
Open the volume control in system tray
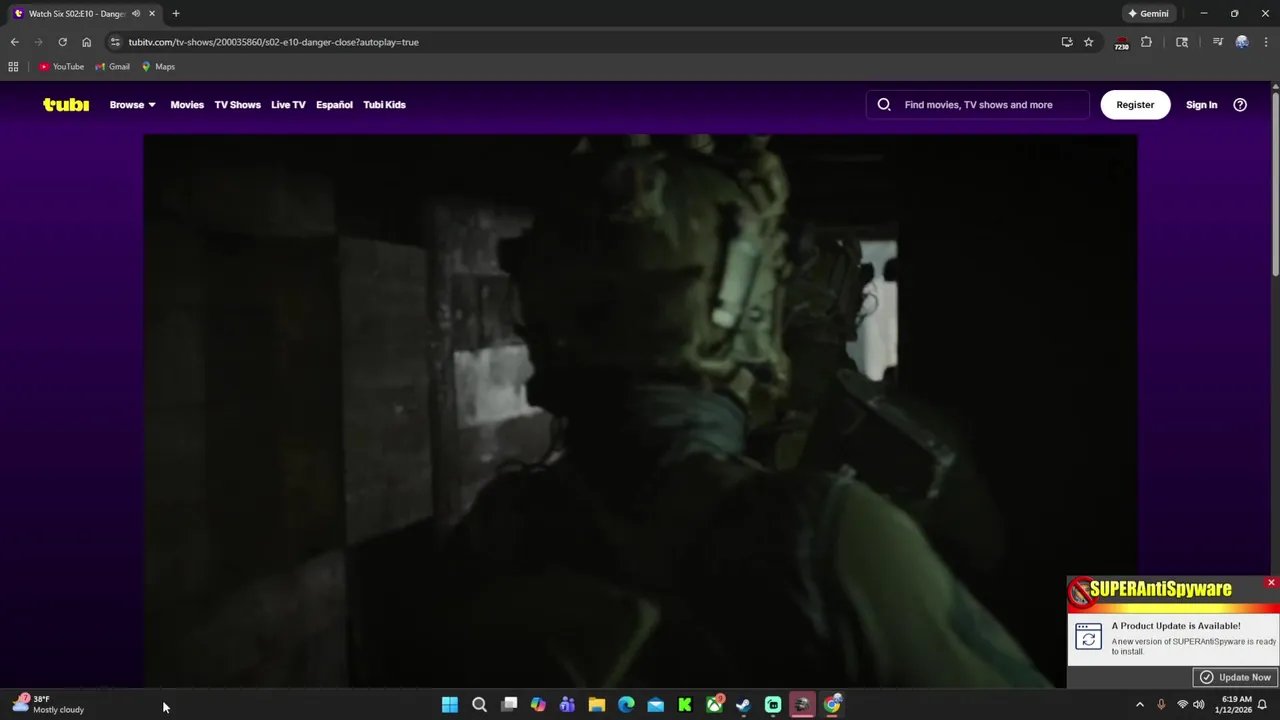[x=1198, y=705]
